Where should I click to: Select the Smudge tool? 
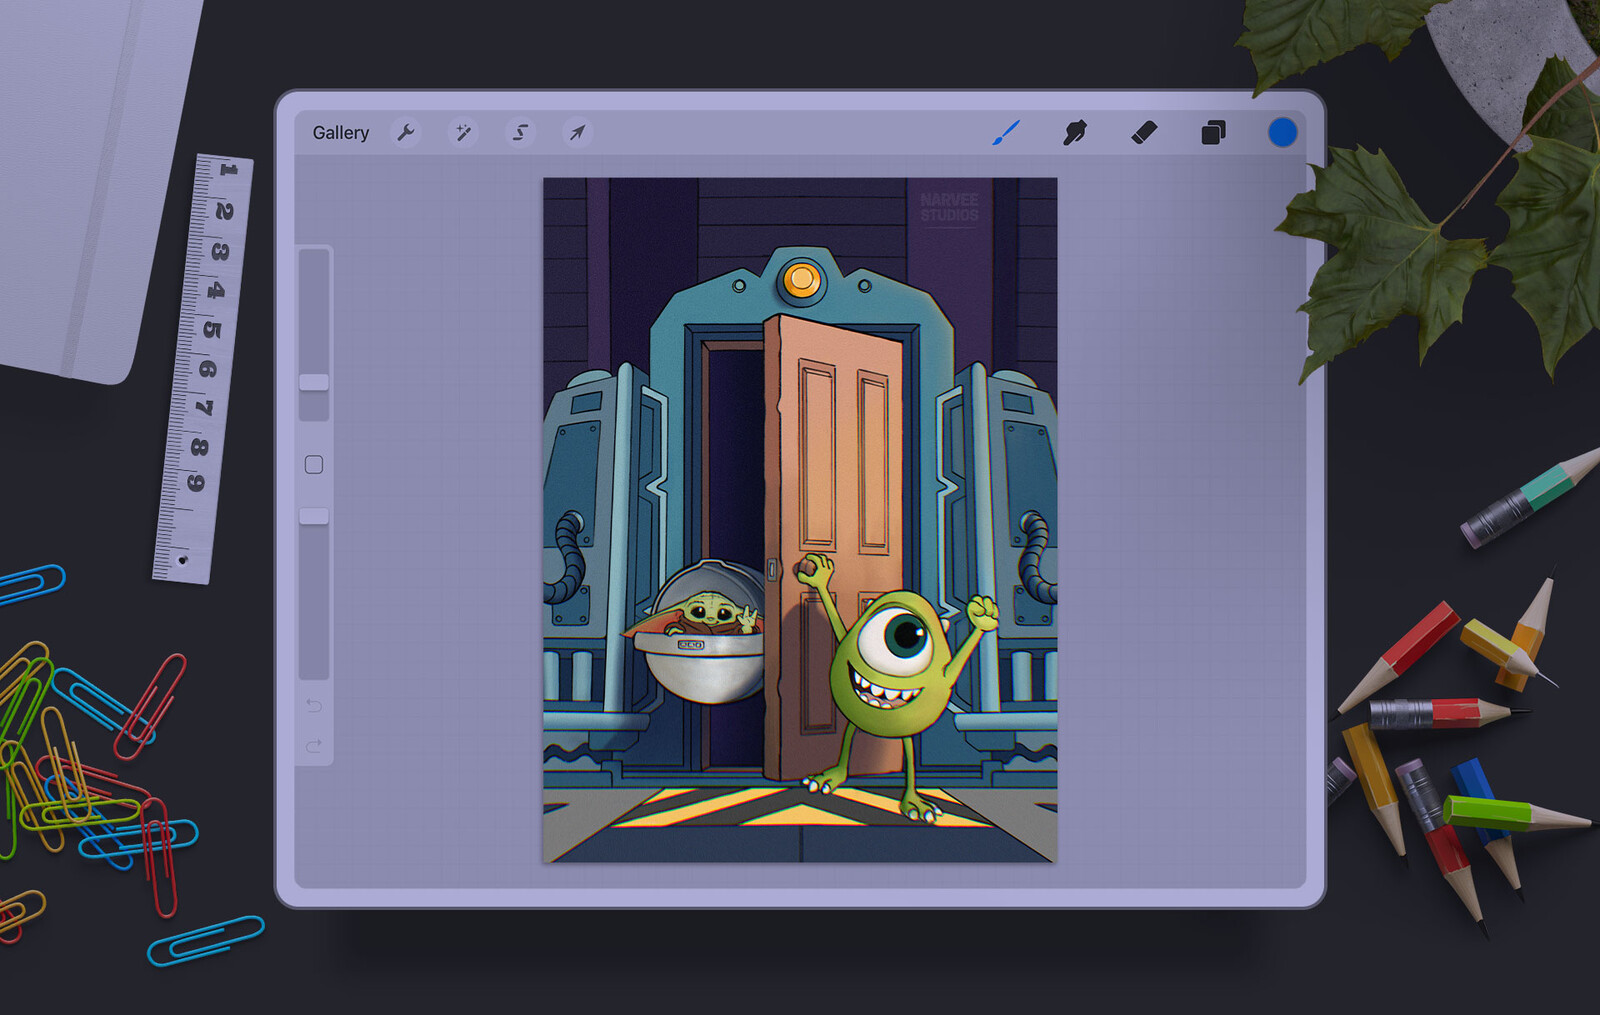tap(1075, 133)
